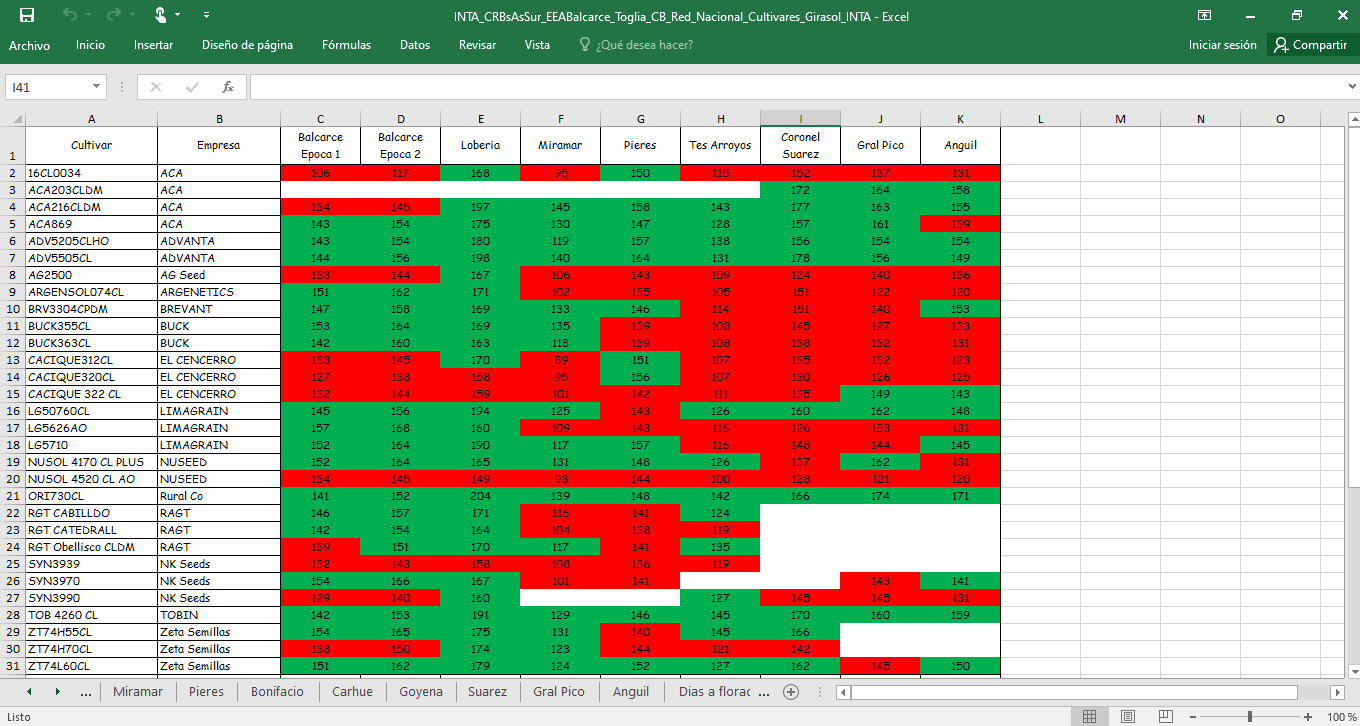1360x726 pixels.
Task: Click cell RGT Obellisco CLDM
Action: coord(91,547)
